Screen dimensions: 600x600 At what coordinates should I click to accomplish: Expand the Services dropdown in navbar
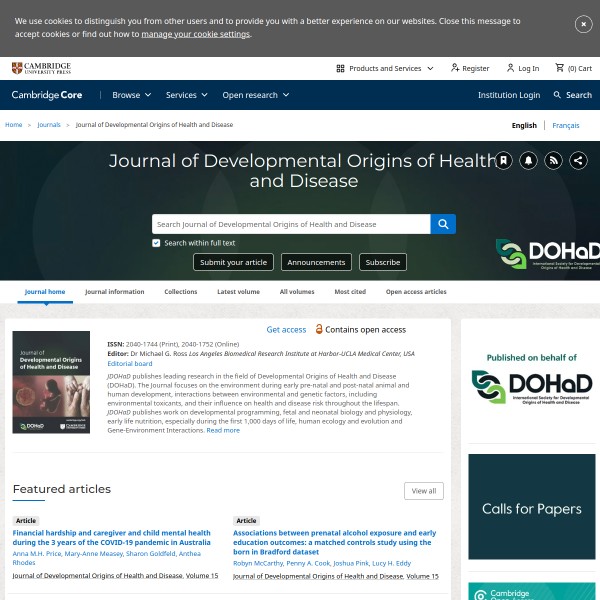tap(187, 95)
